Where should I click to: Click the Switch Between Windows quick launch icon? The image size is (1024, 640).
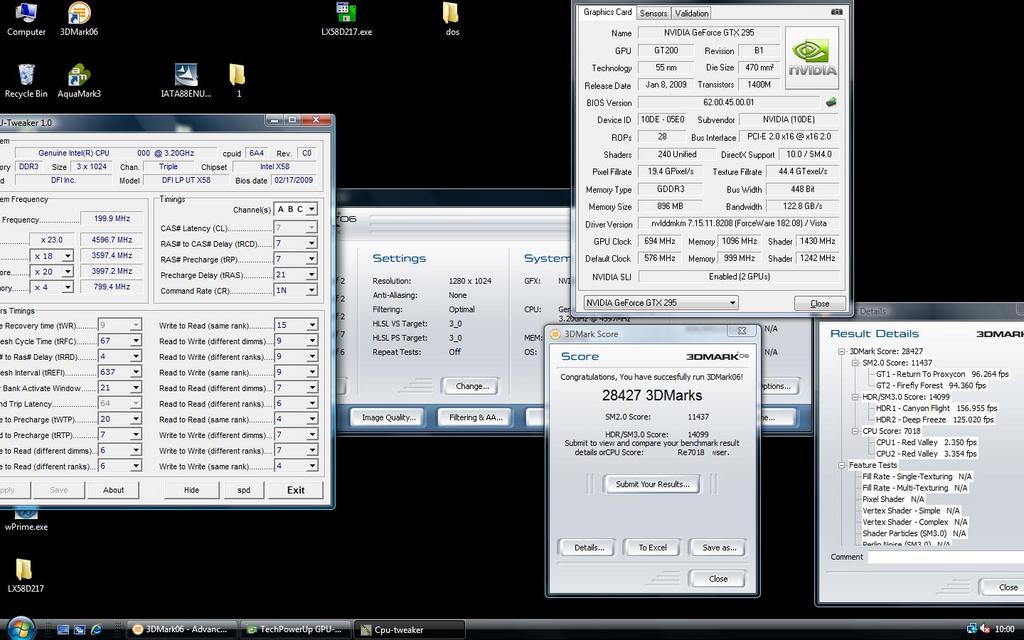tap(79, 630)
